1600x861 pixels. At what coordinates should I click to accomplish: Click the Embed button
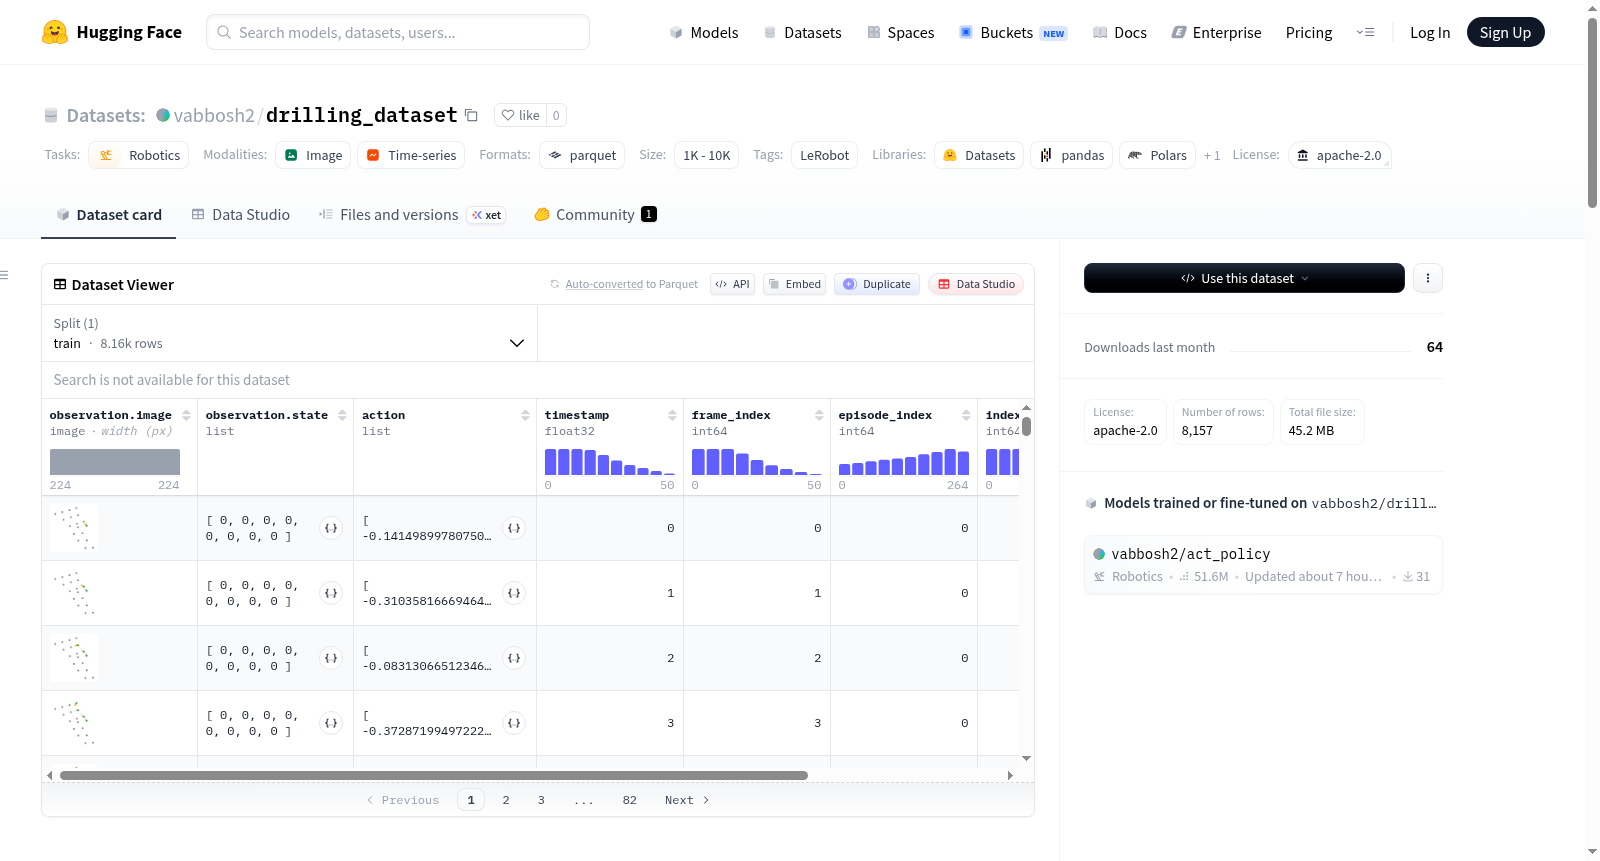795,284
